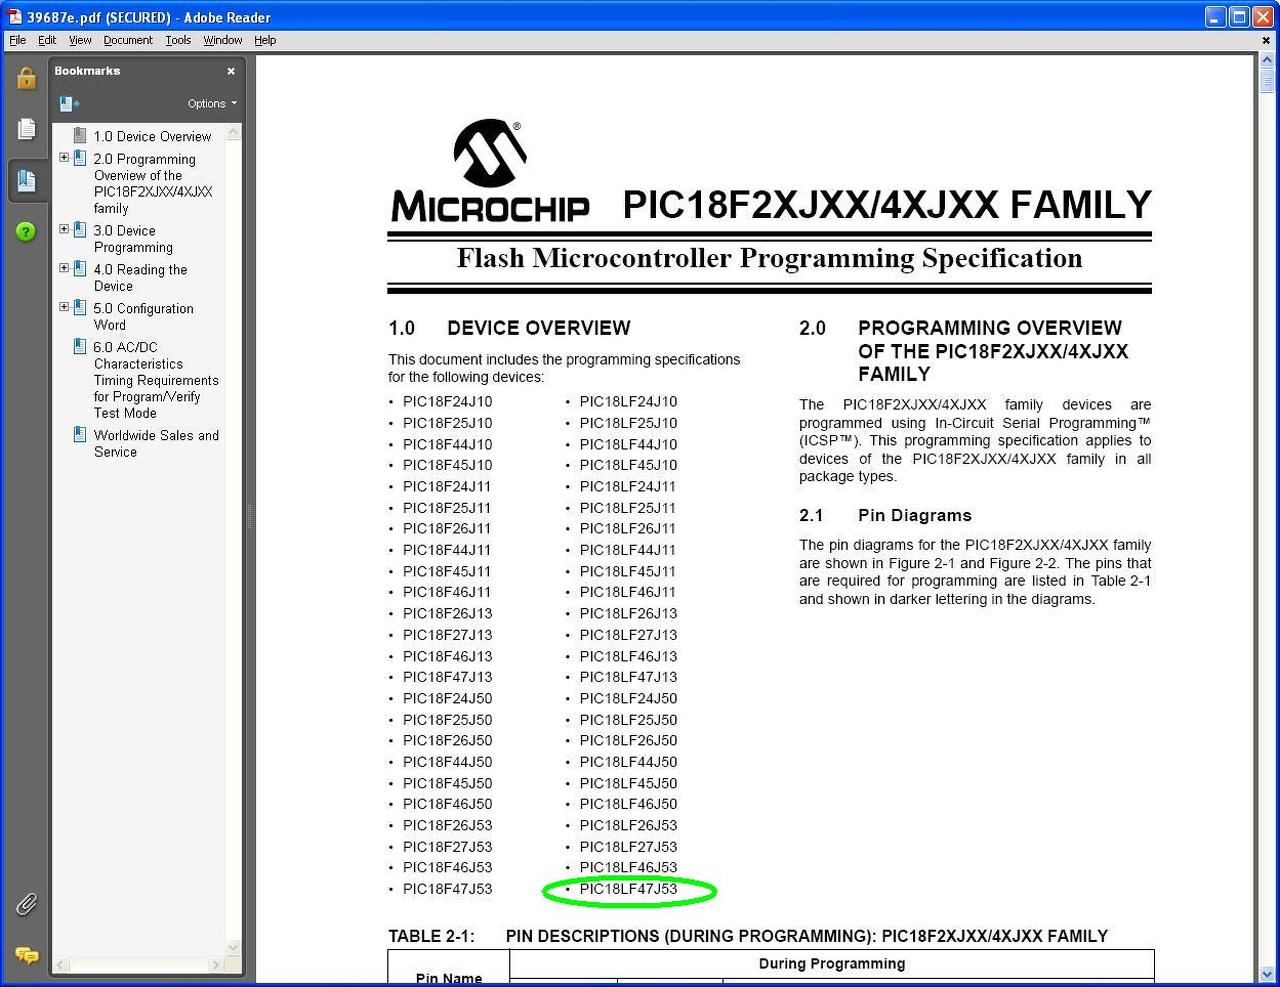
Task: Open the Document menu
Action: coord(128,40)
